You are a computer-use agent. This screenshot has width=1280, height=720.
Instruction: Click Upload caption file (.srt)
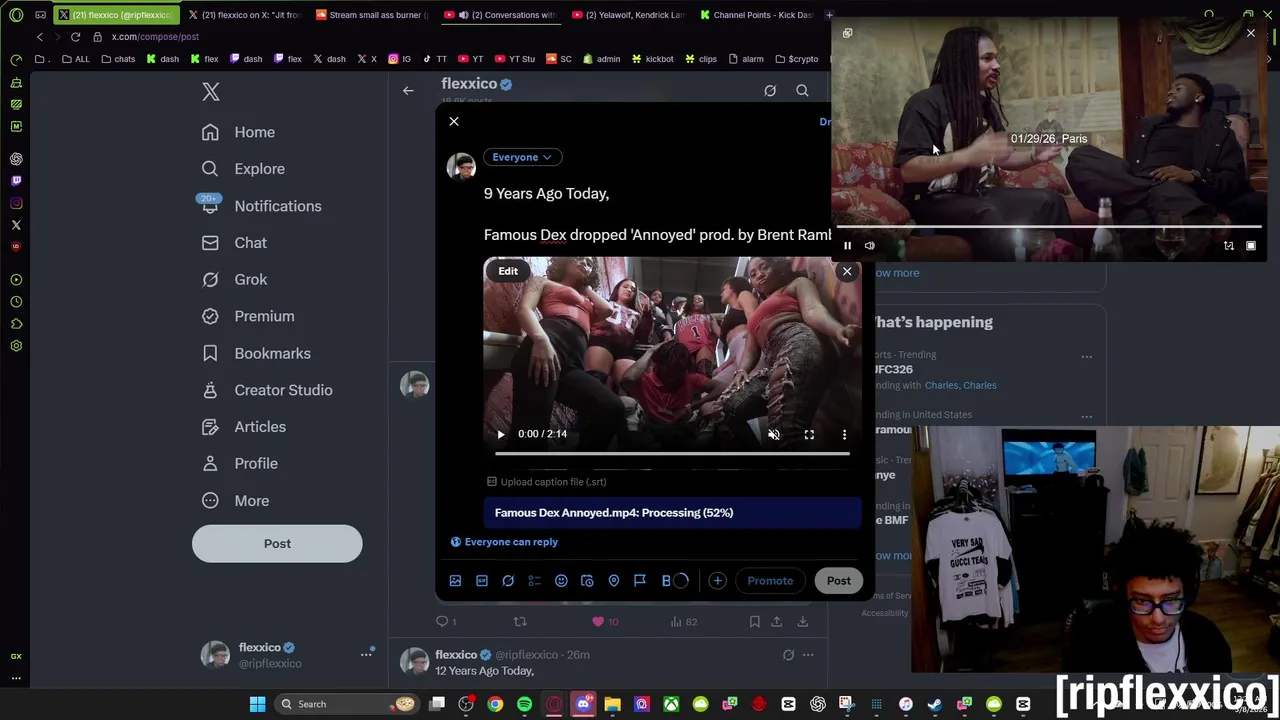[x=547, y=482]
